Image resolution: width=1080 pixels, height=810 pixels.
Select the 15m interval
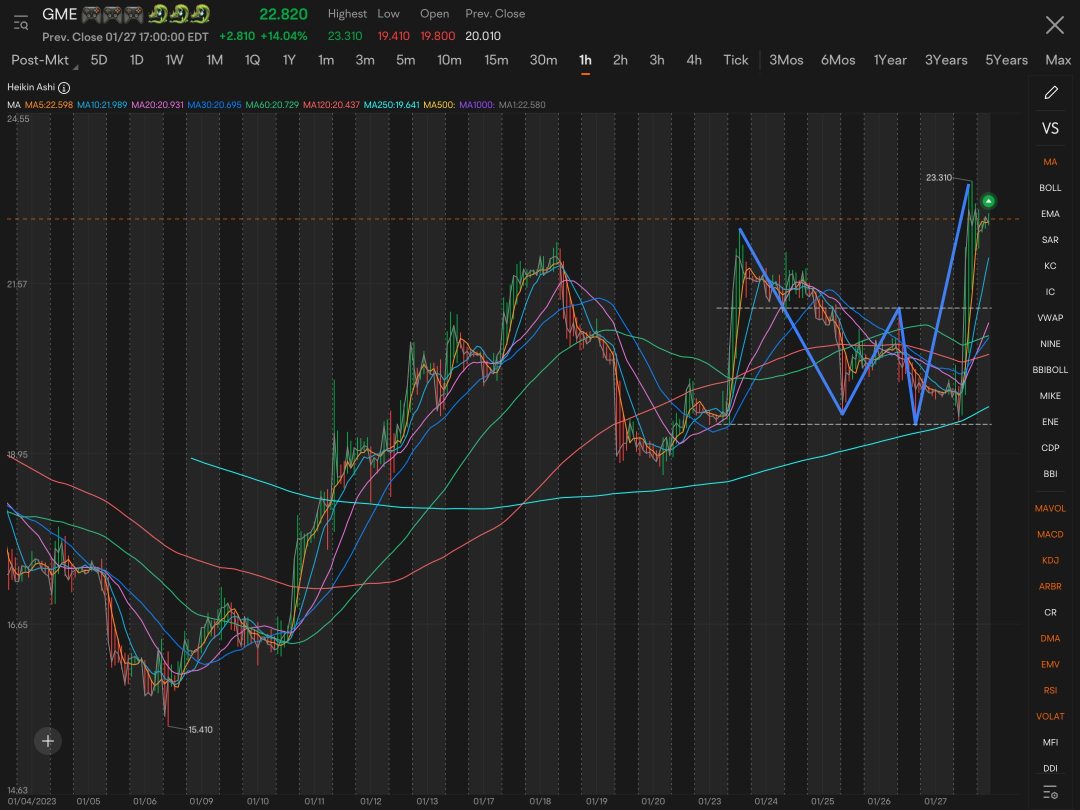(496, 60)
